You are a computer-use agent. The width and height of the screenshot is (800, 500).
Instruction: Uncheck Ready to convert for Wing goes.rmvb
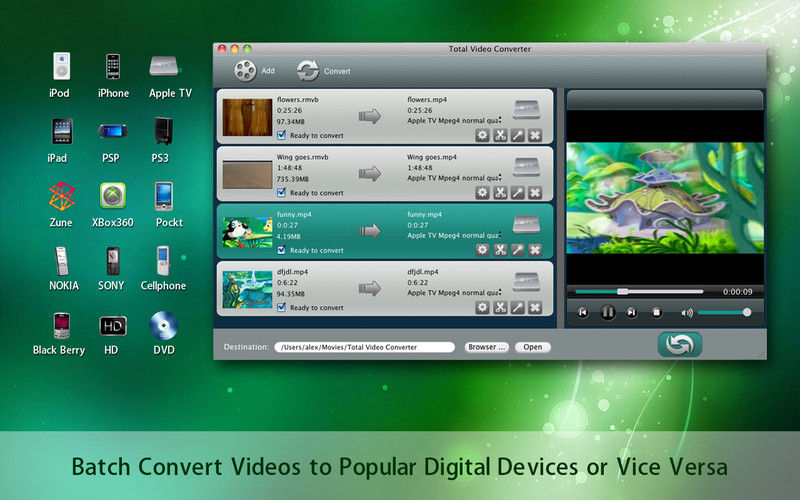pos(281,192)
